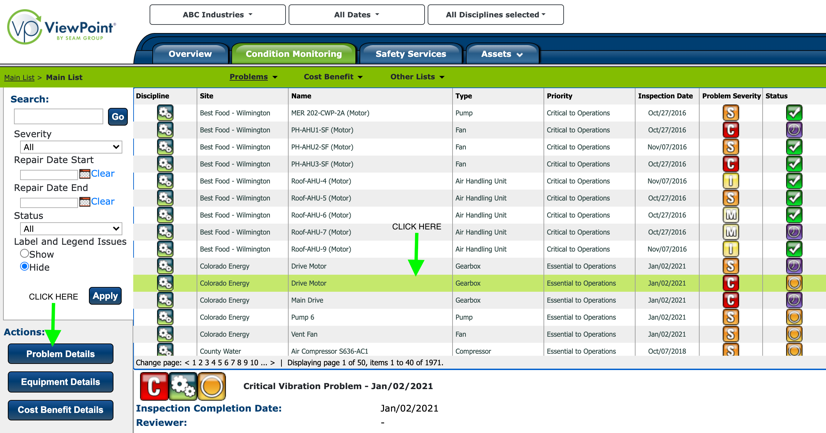Image resolution: width=826 pixels, height=433 pixels.
Task: Click orange status icon for Pump 6
Action: [794, 317]
